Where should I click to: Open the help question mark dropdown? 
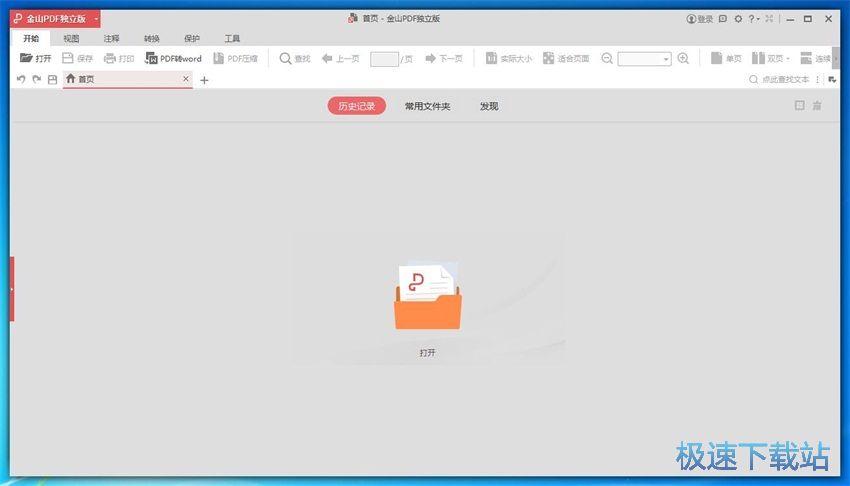point(754,18)
